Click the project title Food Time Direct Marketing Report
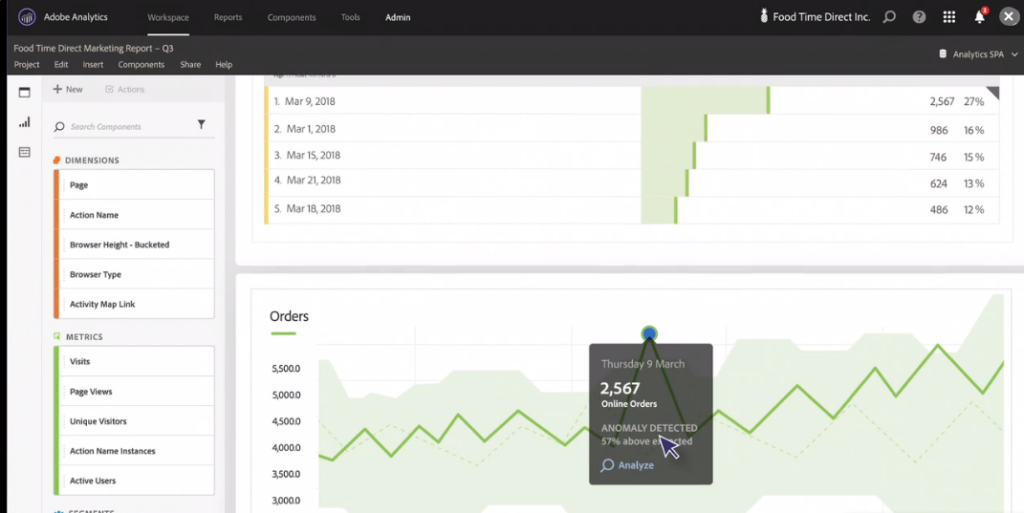Screen dimensions: 1024x513 coord(93,48)
